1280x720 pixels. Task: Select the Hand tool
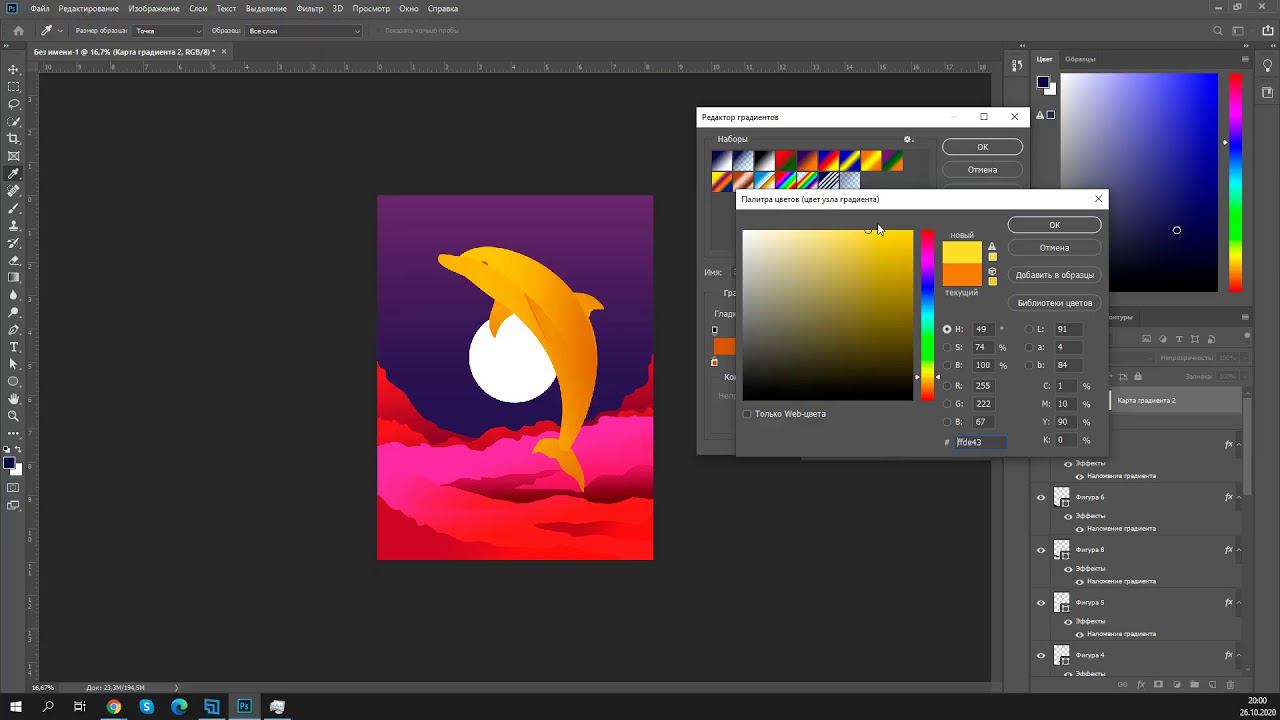[x=14, y=399]
